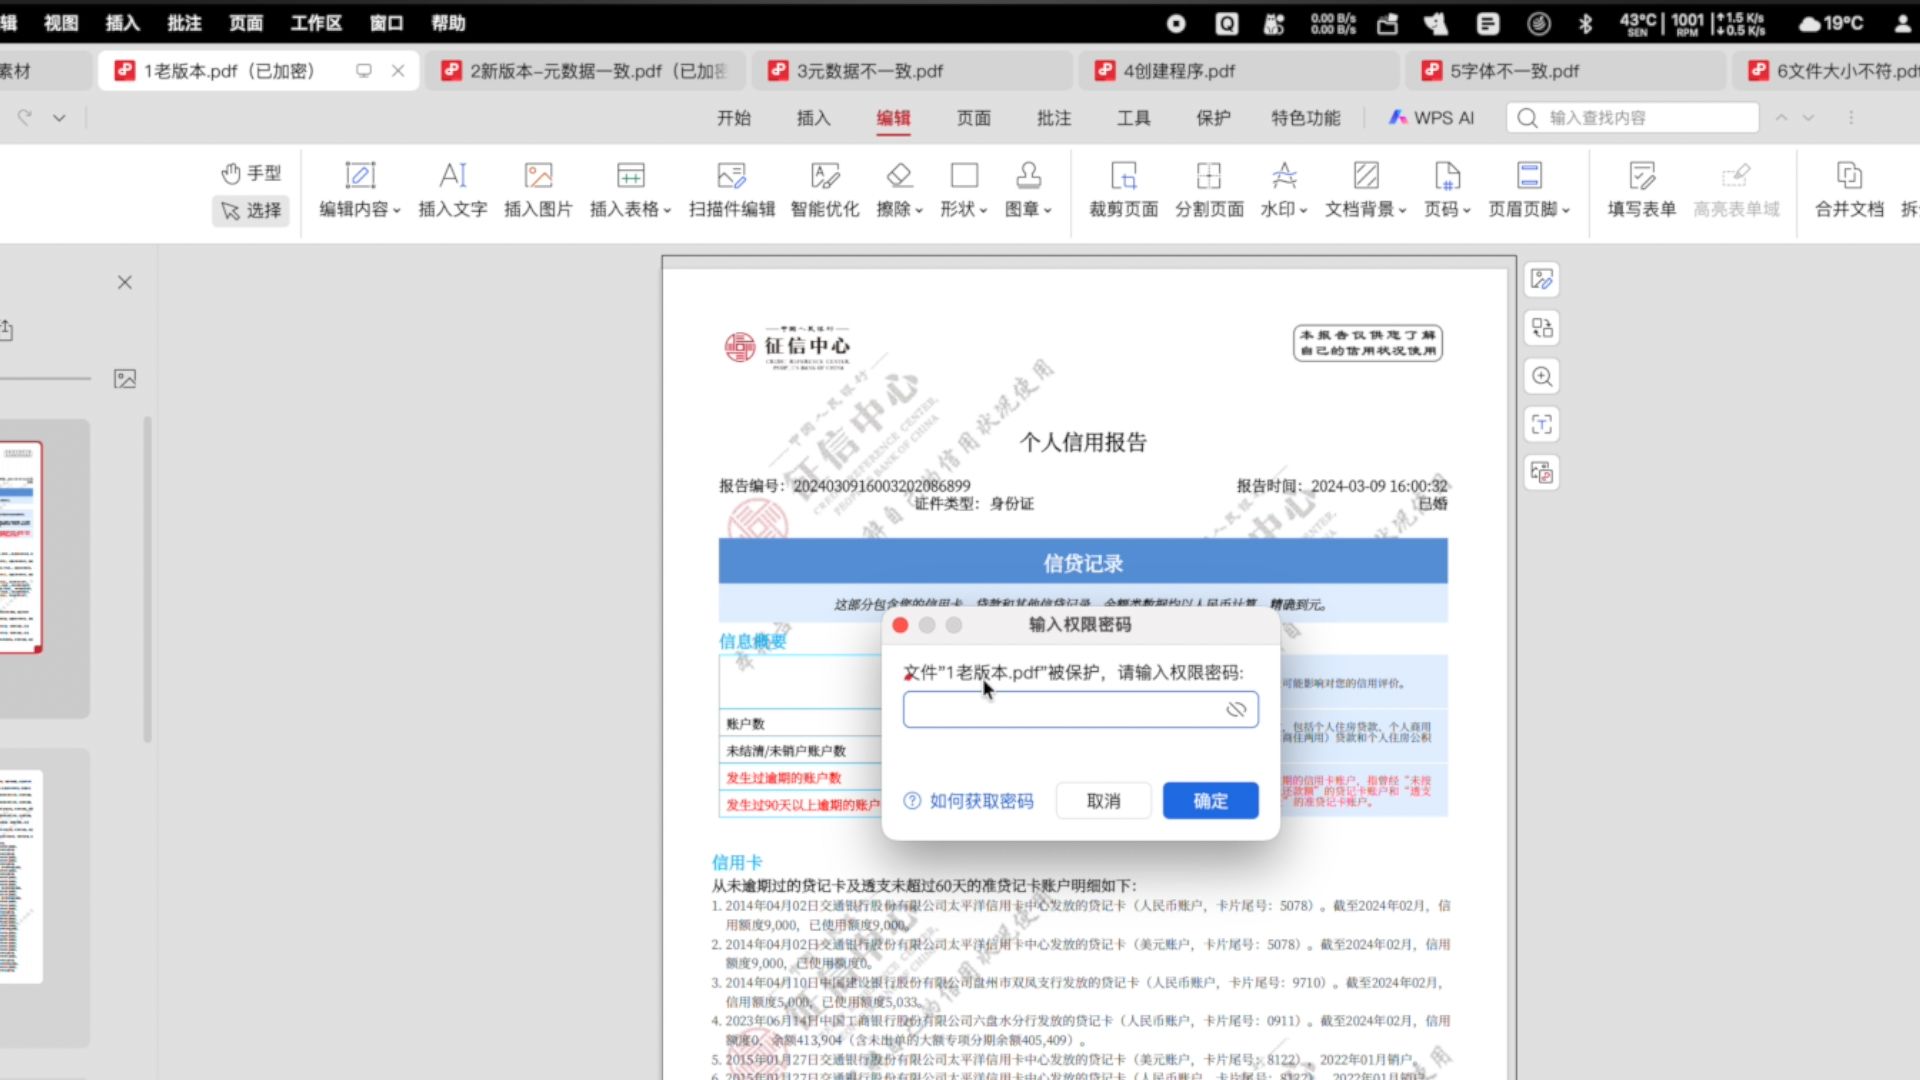This screenshot has width=1920, height=1080.
Task: Choose the Insert Text tool (插入文字)
Action: (452, 189)
